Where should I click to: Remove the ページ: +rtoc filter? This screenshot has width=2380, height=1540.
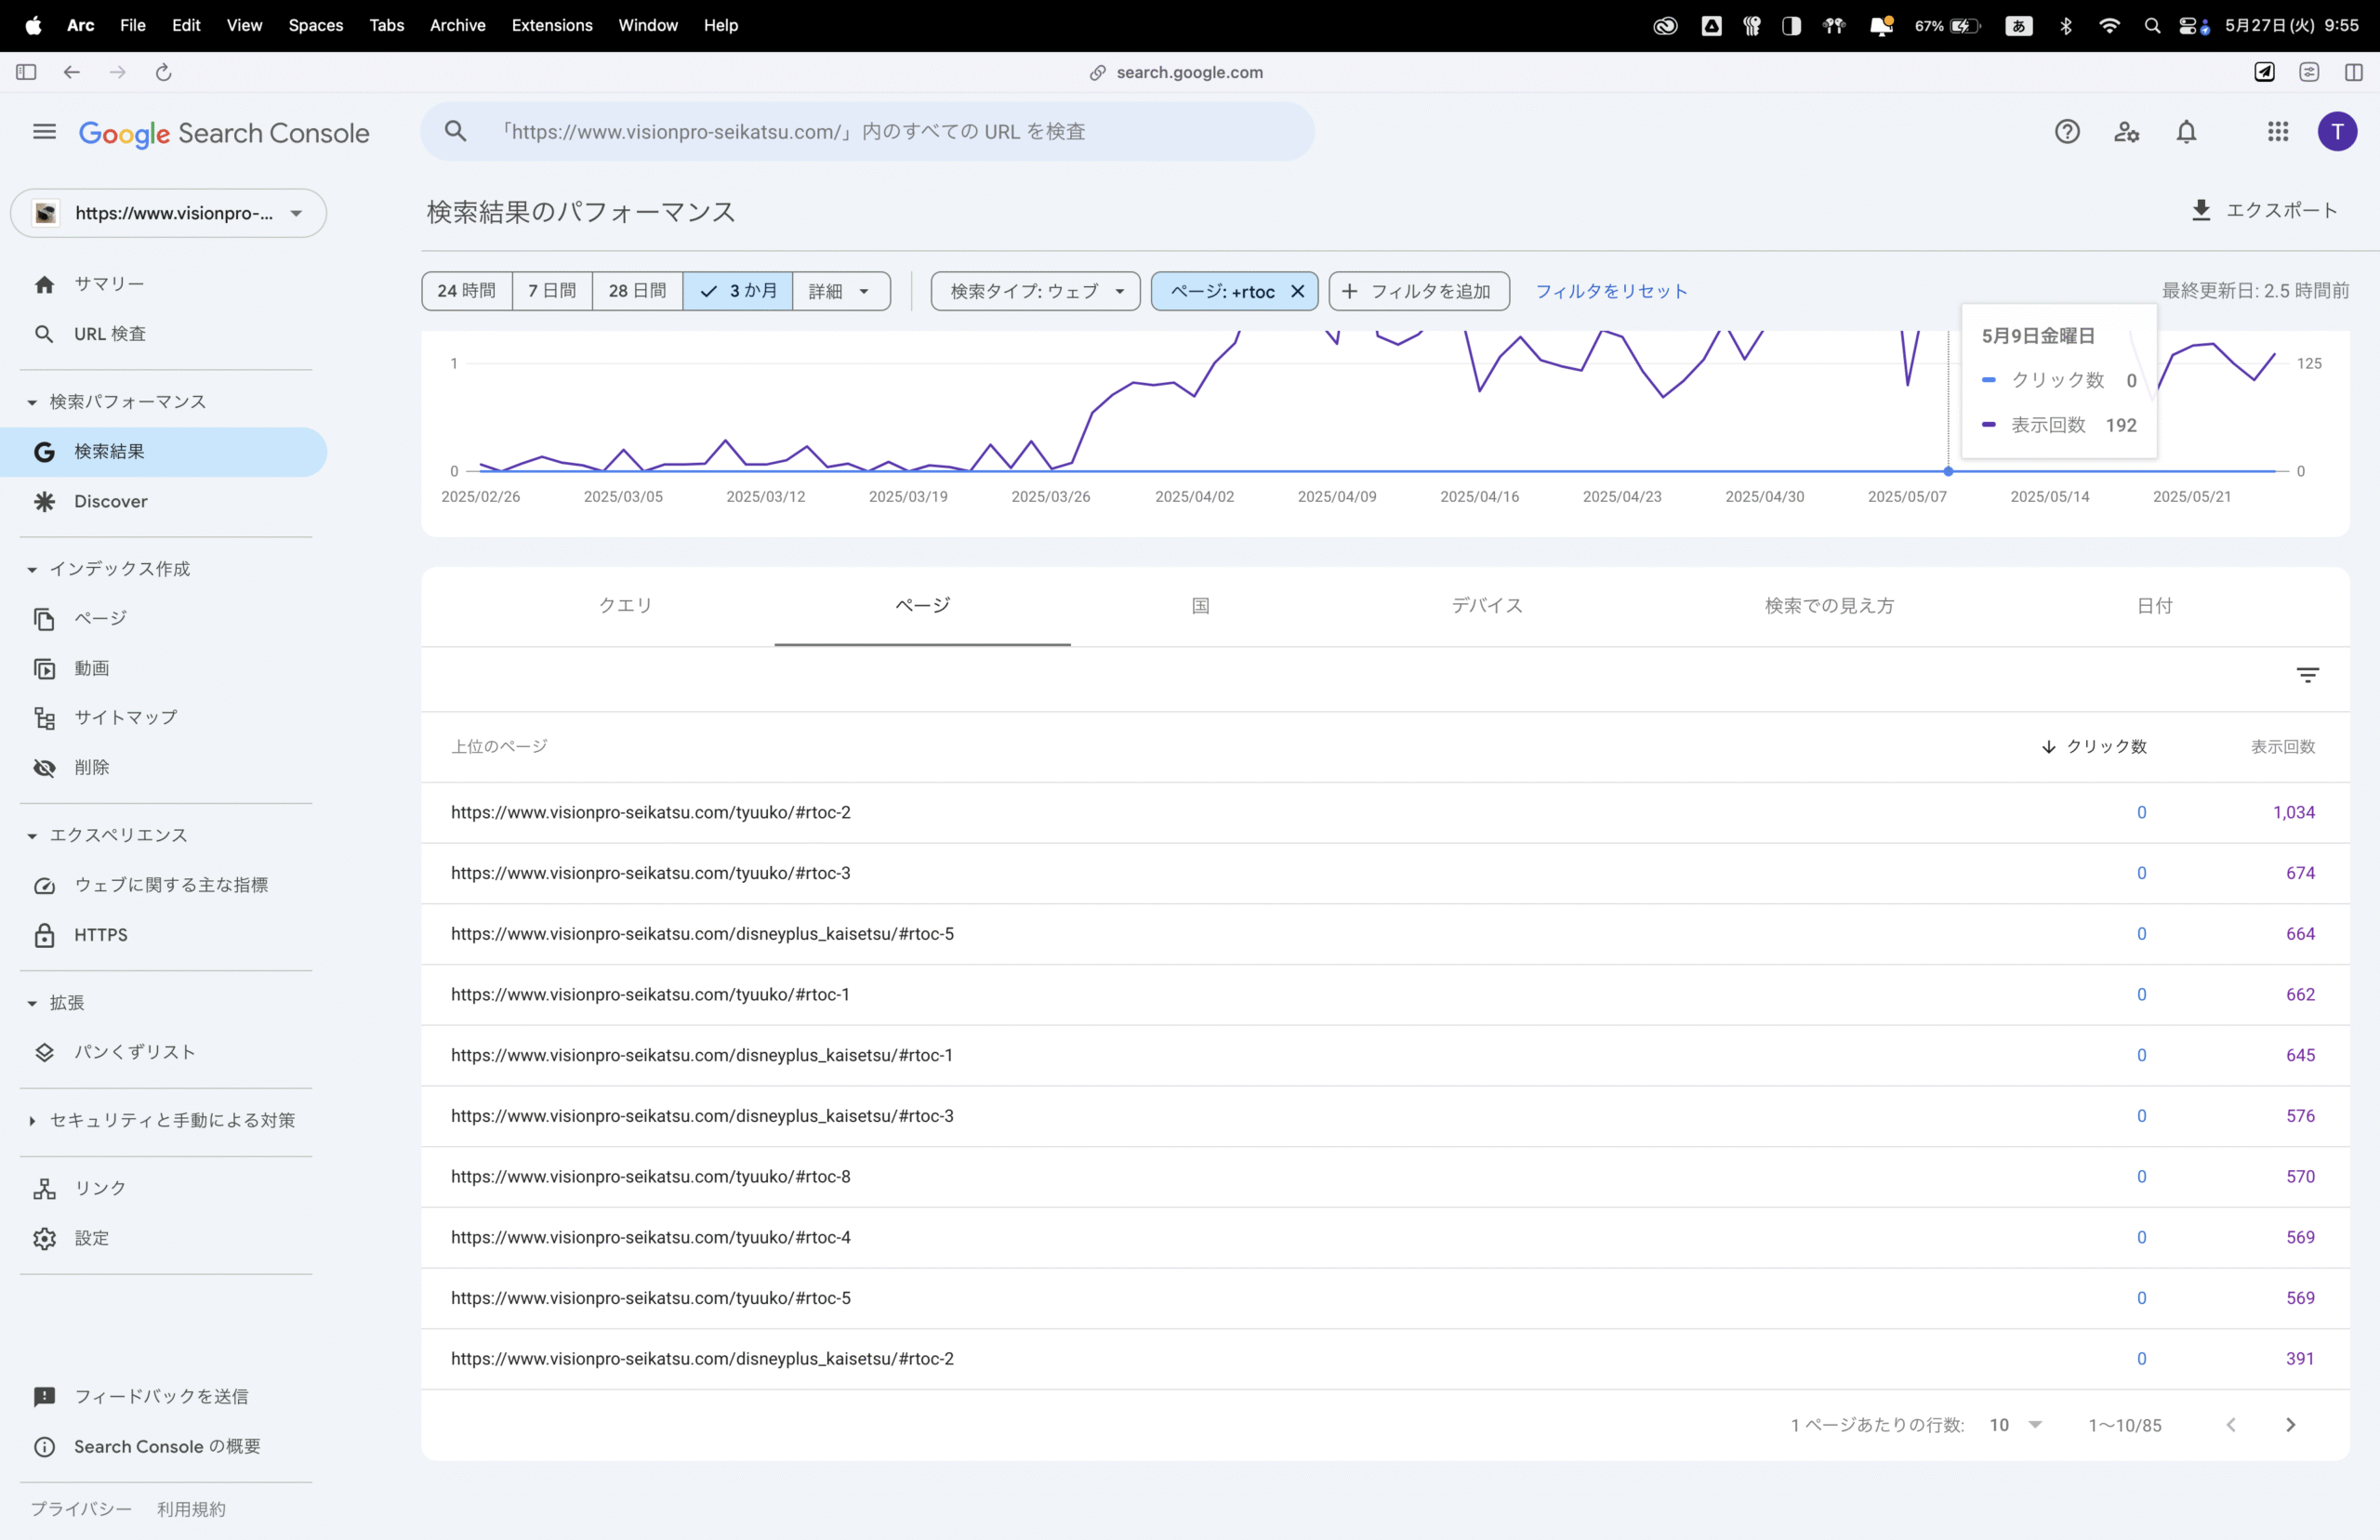(1297, 291)
